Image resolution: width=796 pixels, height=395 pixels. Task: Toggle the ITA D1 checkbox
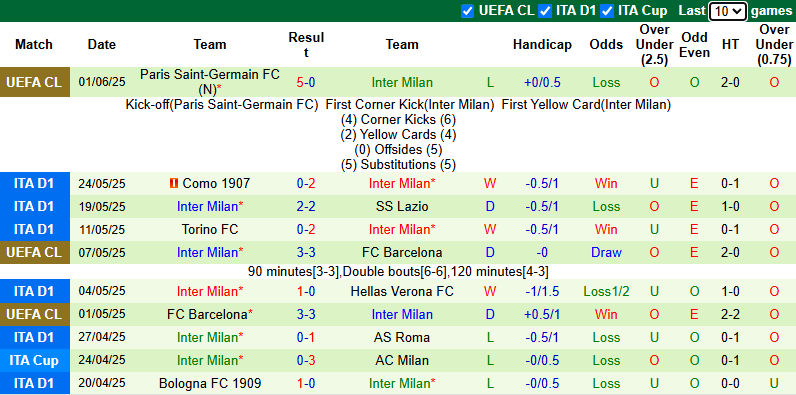click(x=545, y=11)
